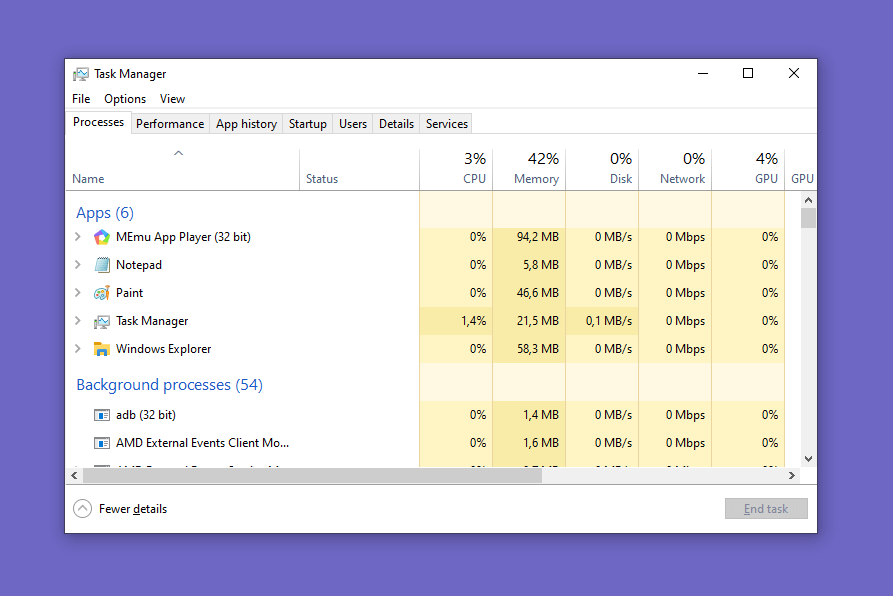Sort by the Network column header
The image size is (893, 596).
click(675, 169)
